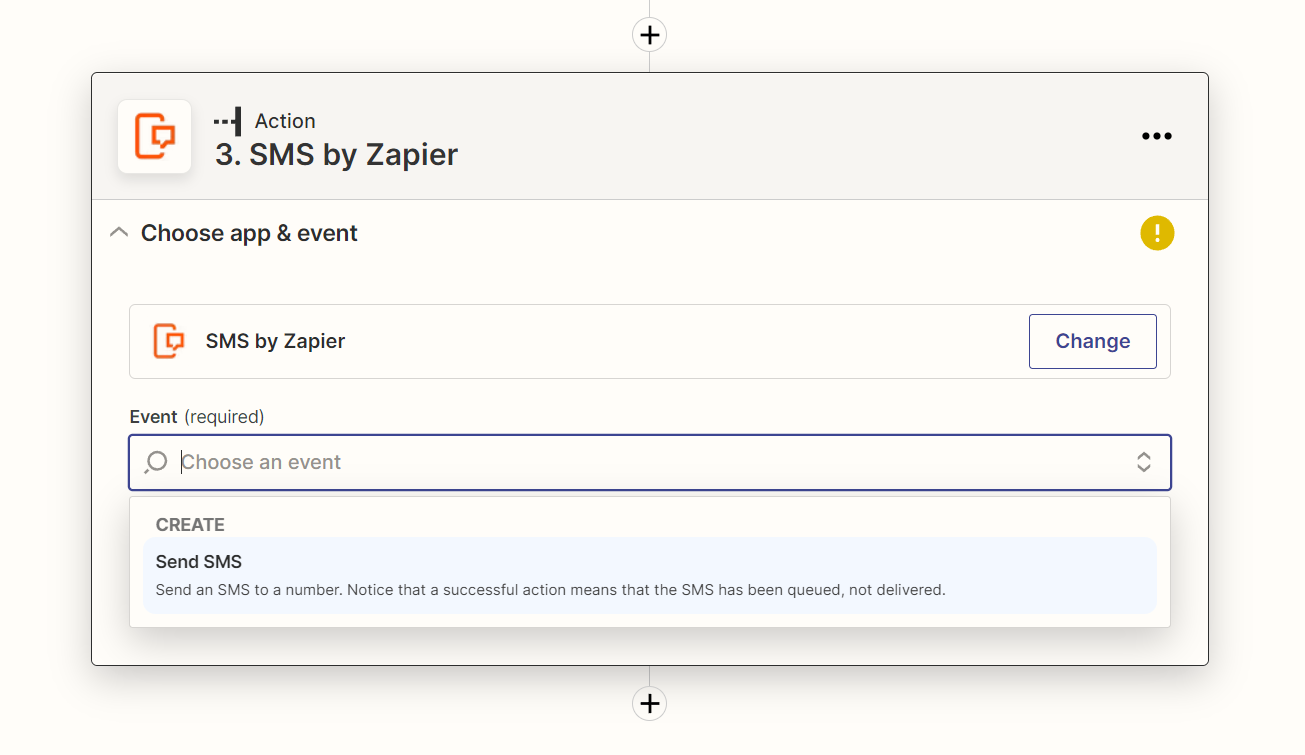Click the step title 3. SMS by Zapier
Viewport: 1305px width, 755px height.
[336, 155]
